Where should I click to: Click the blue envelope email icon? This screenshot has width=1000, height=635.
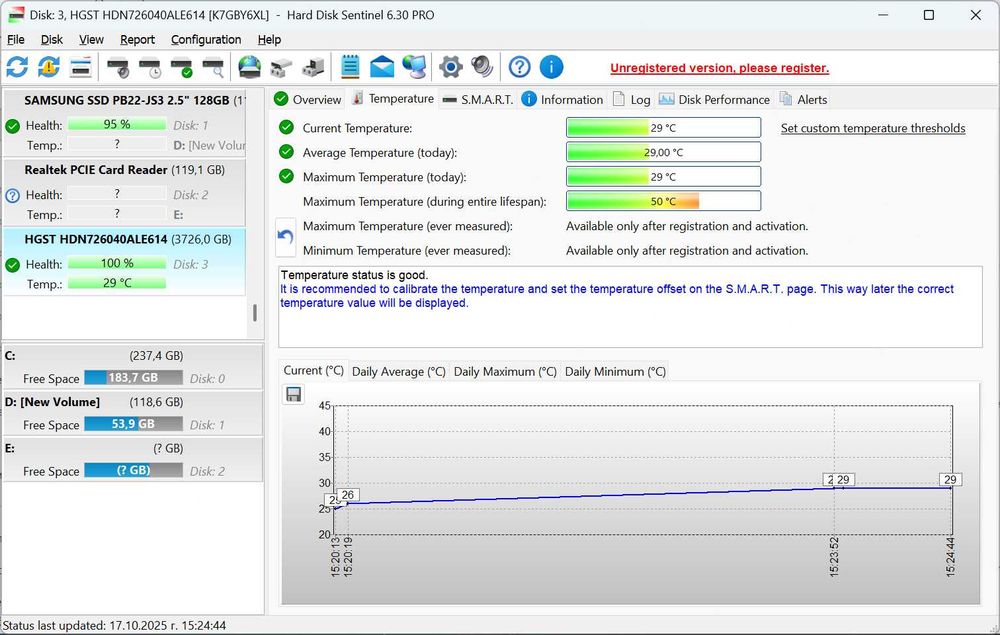click(x=382, y=67)
